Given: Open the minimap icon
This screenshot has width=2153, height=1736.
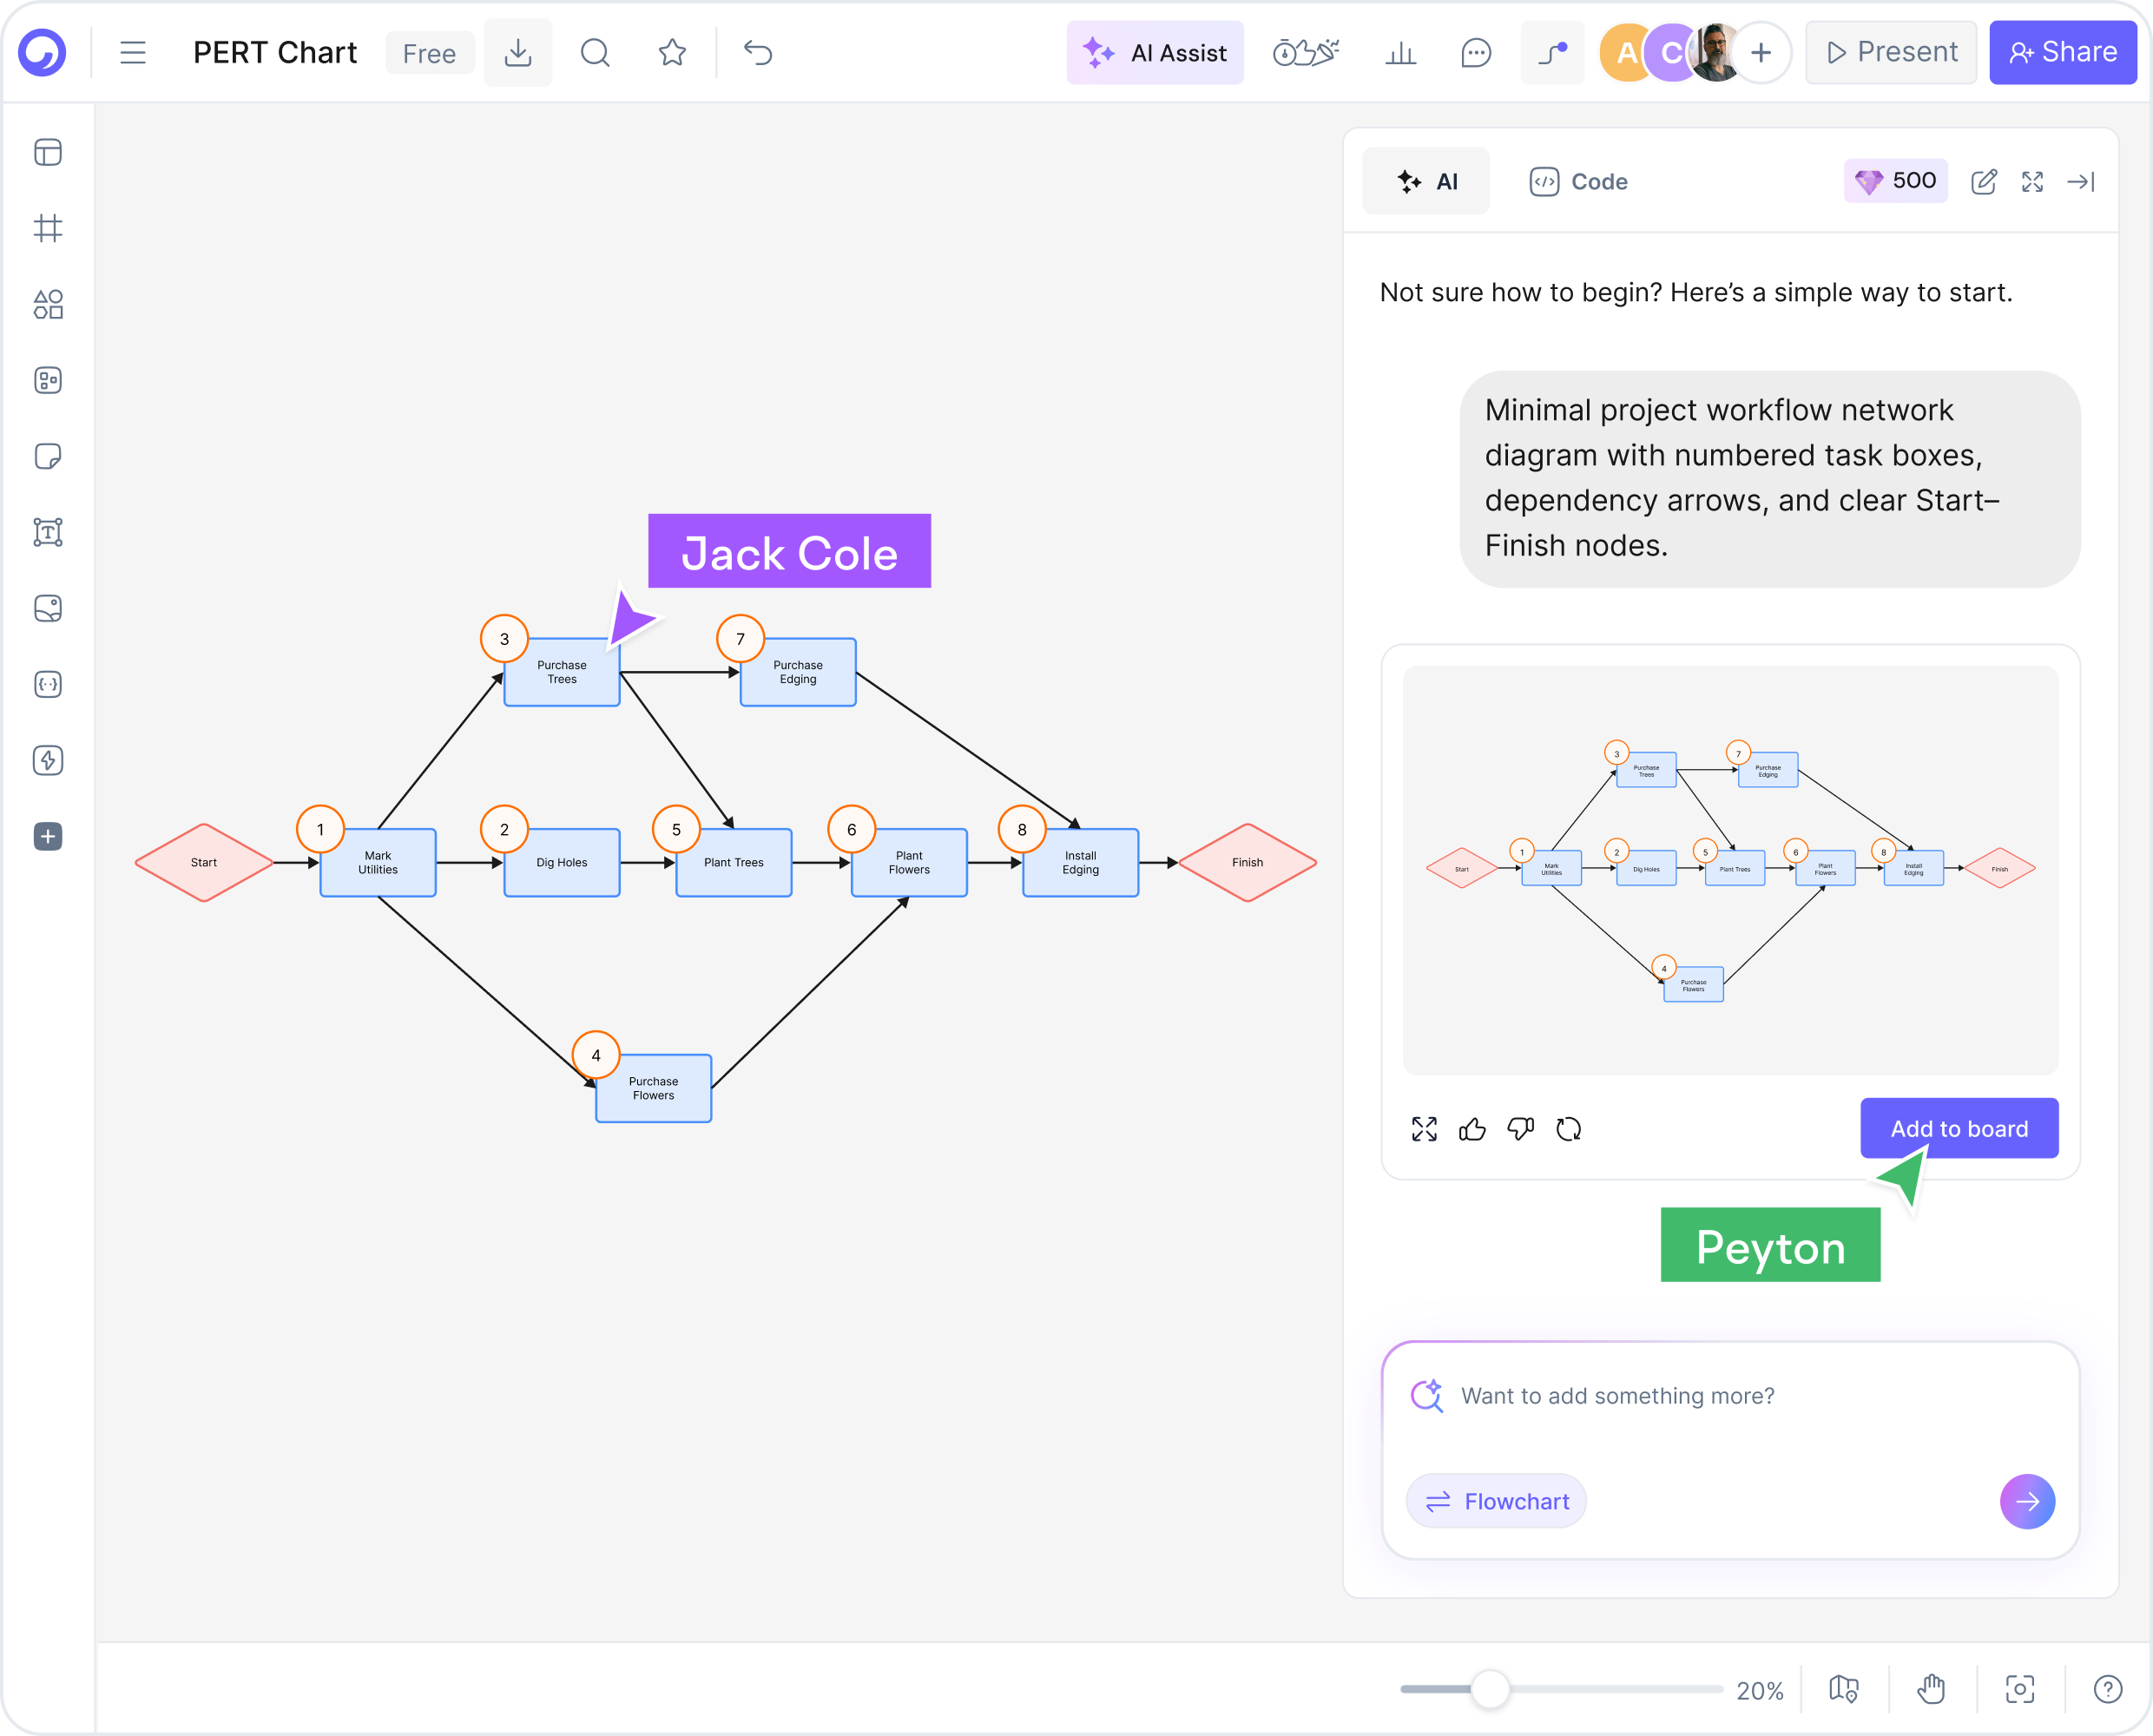Looking at the screenshot, I should tap(1843, 1689).
